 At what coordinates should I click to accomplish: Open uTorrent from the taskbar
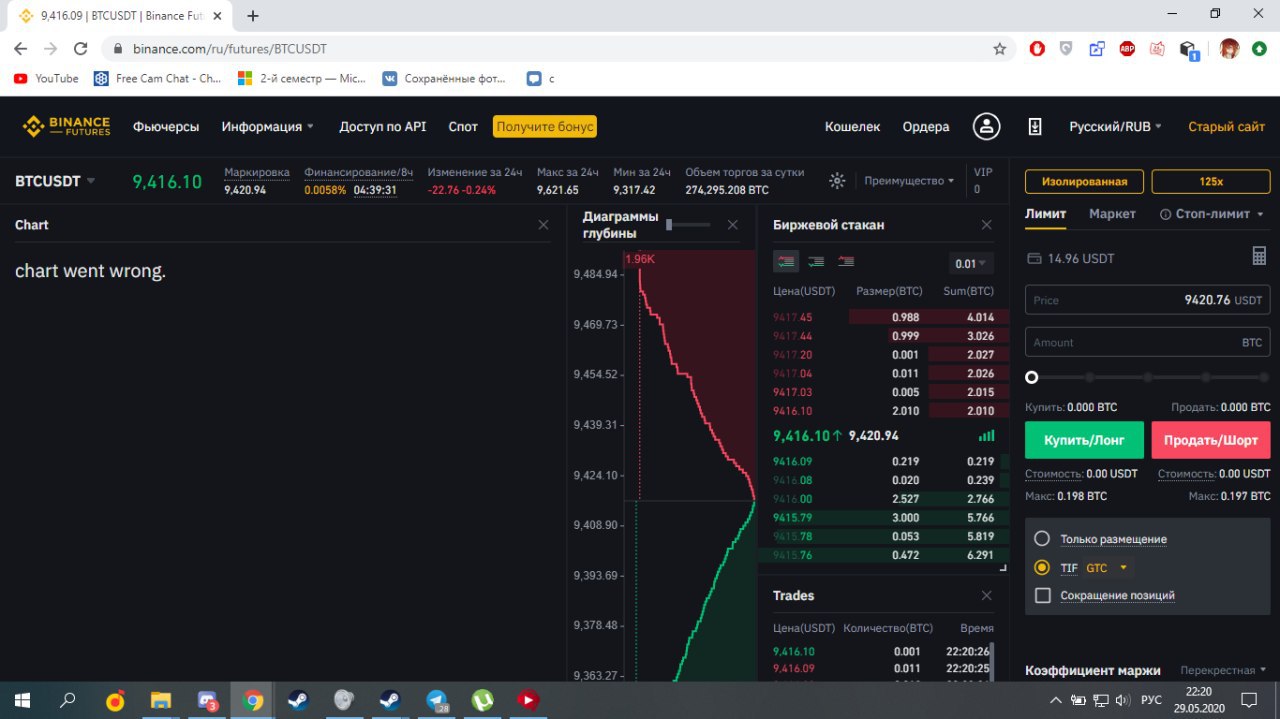(x=483, y=700)
